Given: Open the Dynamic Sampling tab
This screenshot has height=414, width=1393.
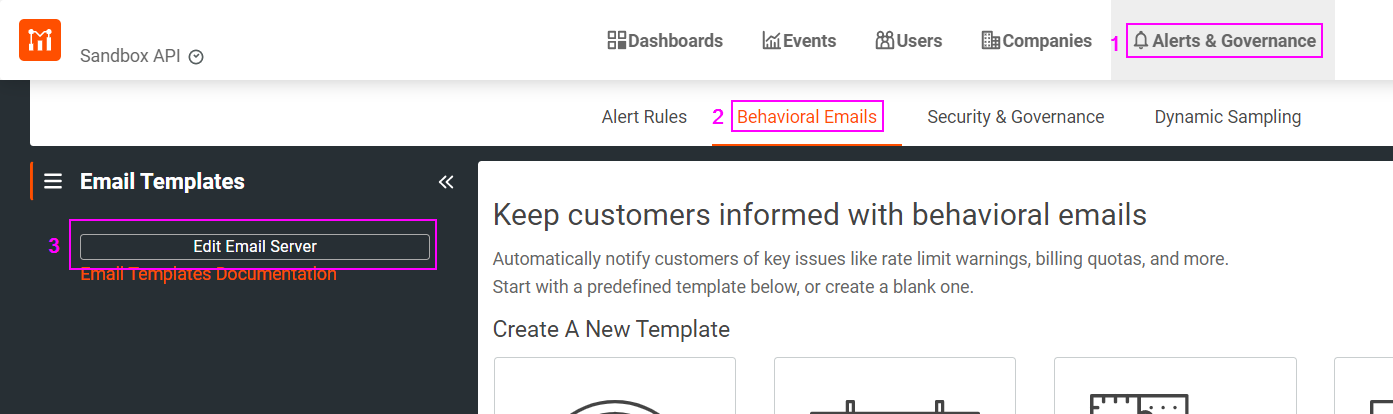Looking at the screenshot, I should [1228, 117].
